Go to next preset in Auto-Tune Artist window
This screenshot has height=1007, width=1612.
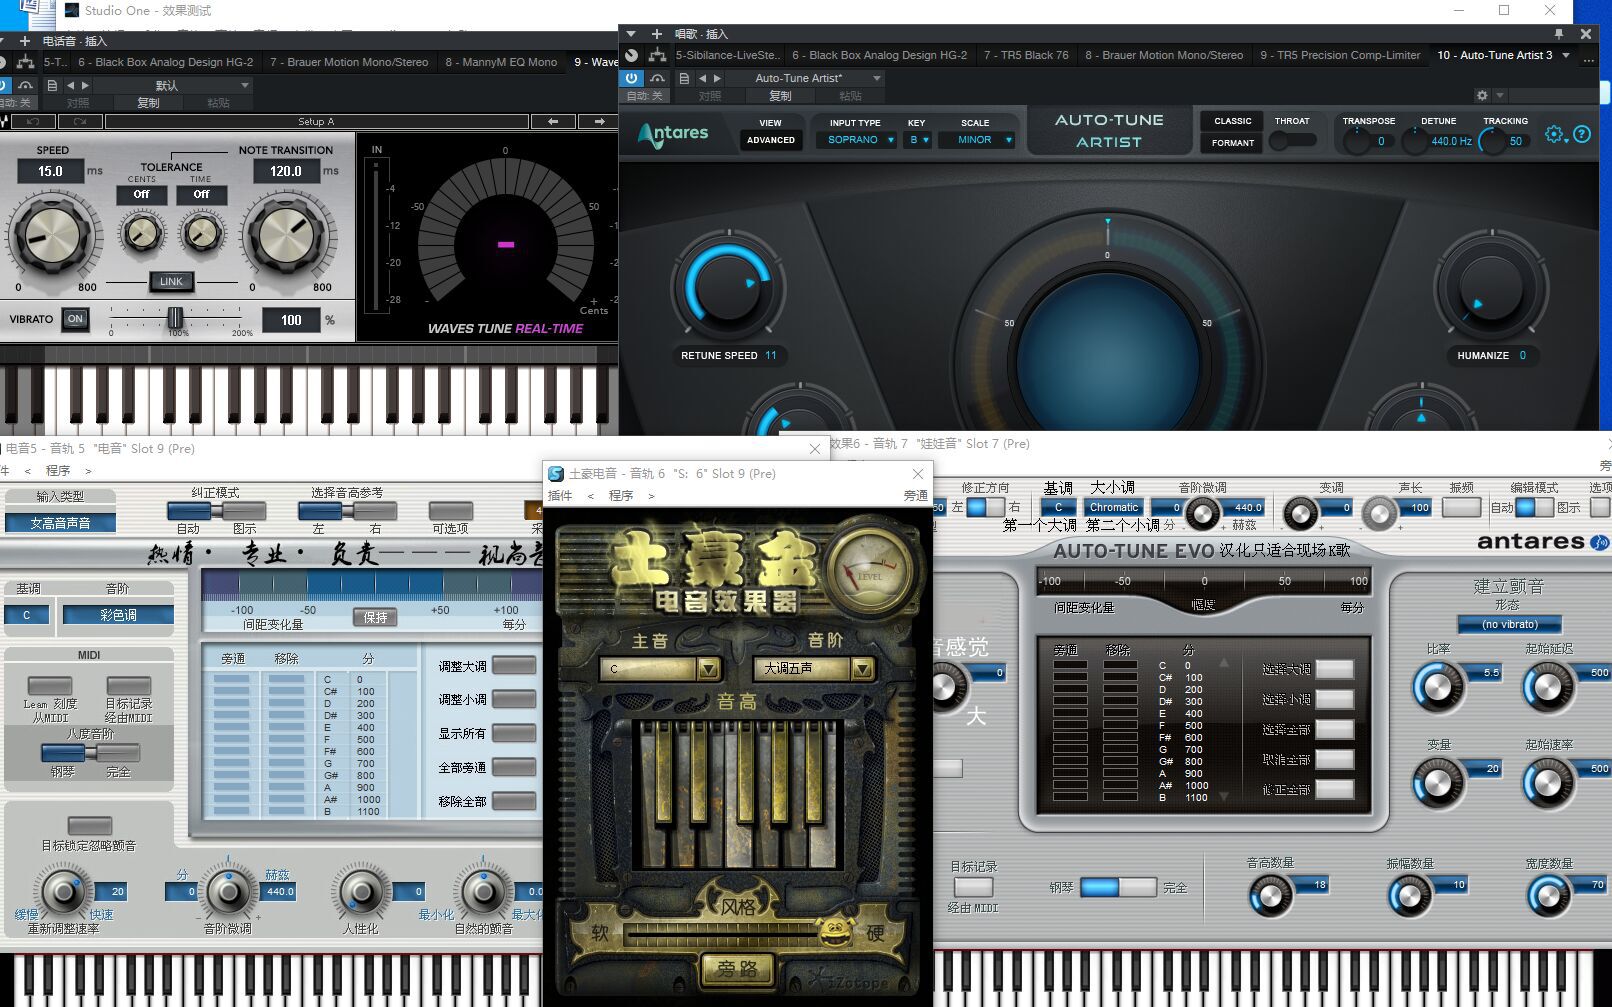point(717,78)
